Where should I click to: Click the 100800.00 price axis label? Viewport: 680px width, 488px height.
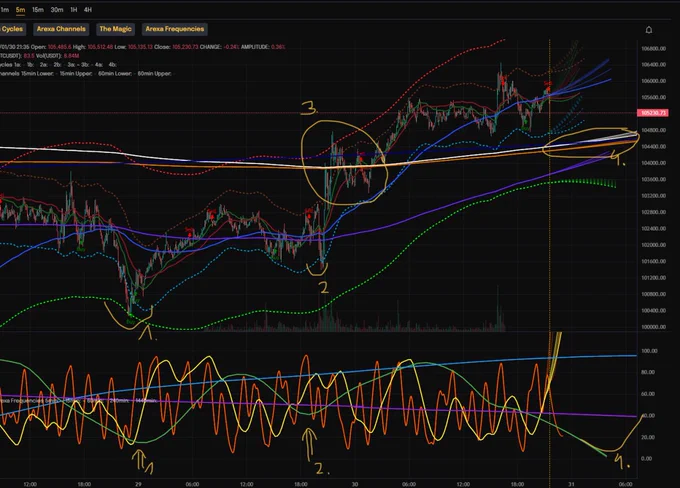(654, 294)
